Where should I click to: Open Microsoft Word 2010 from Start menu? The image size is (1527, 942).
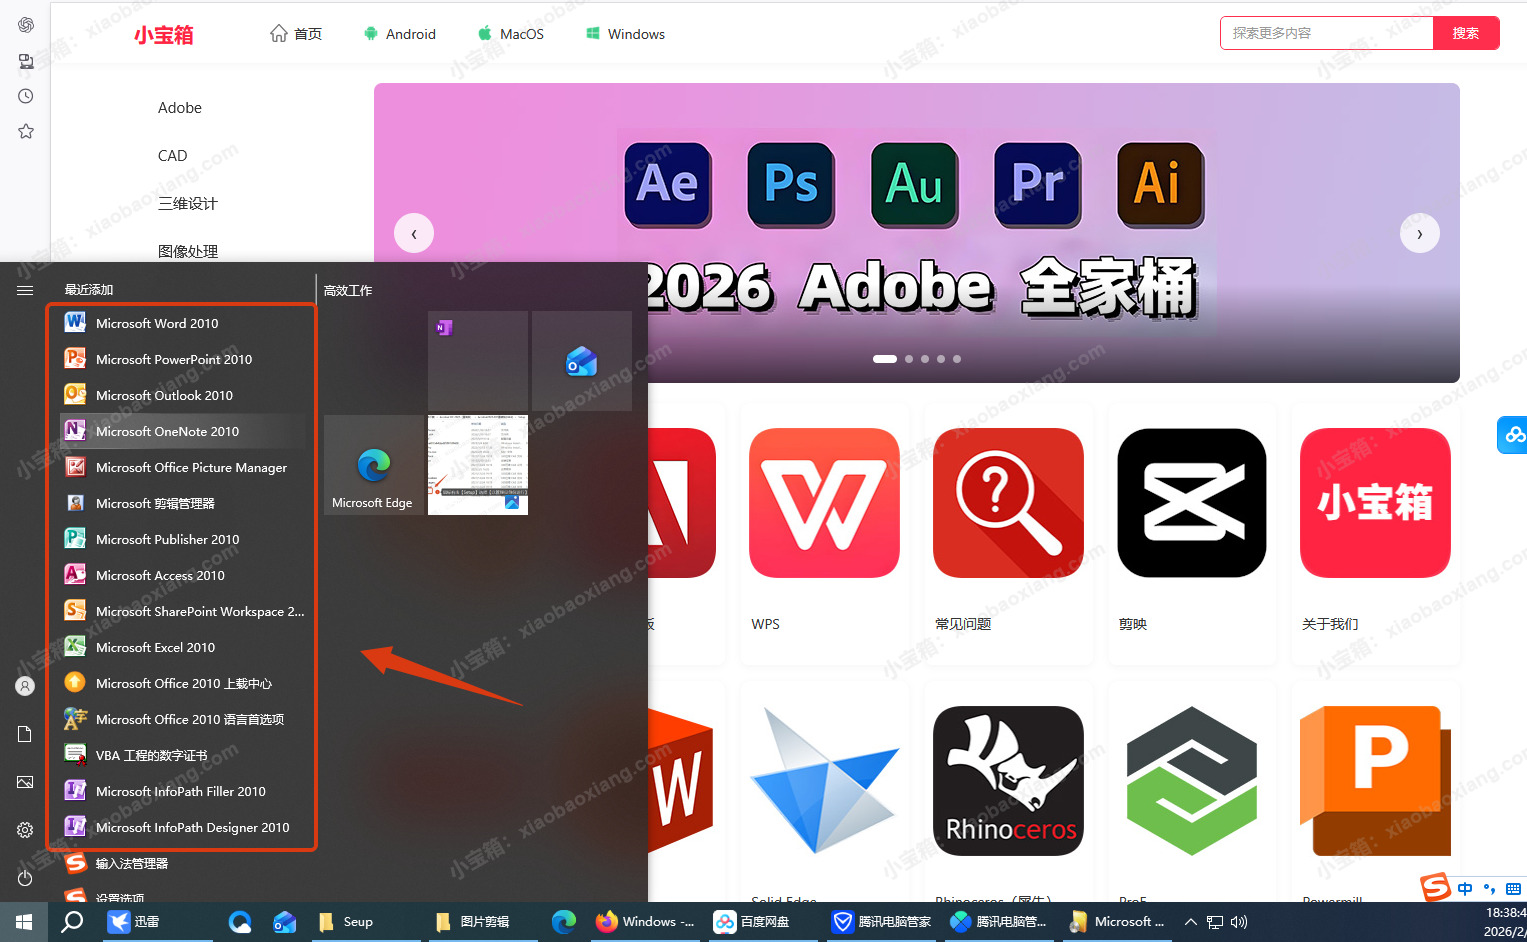click(x=157, y=323)
